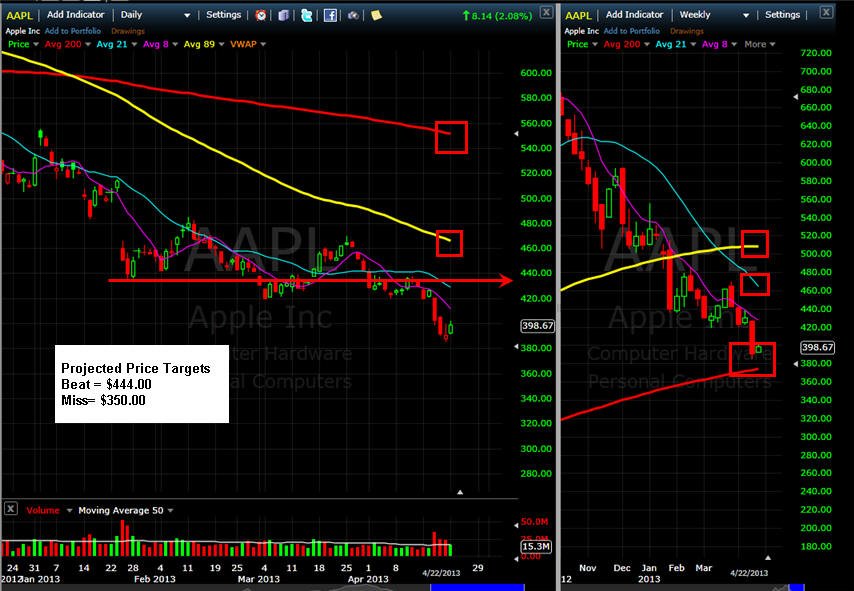Open Settings on the weekly chart
The image size is (854, 591).
(782, 15)
